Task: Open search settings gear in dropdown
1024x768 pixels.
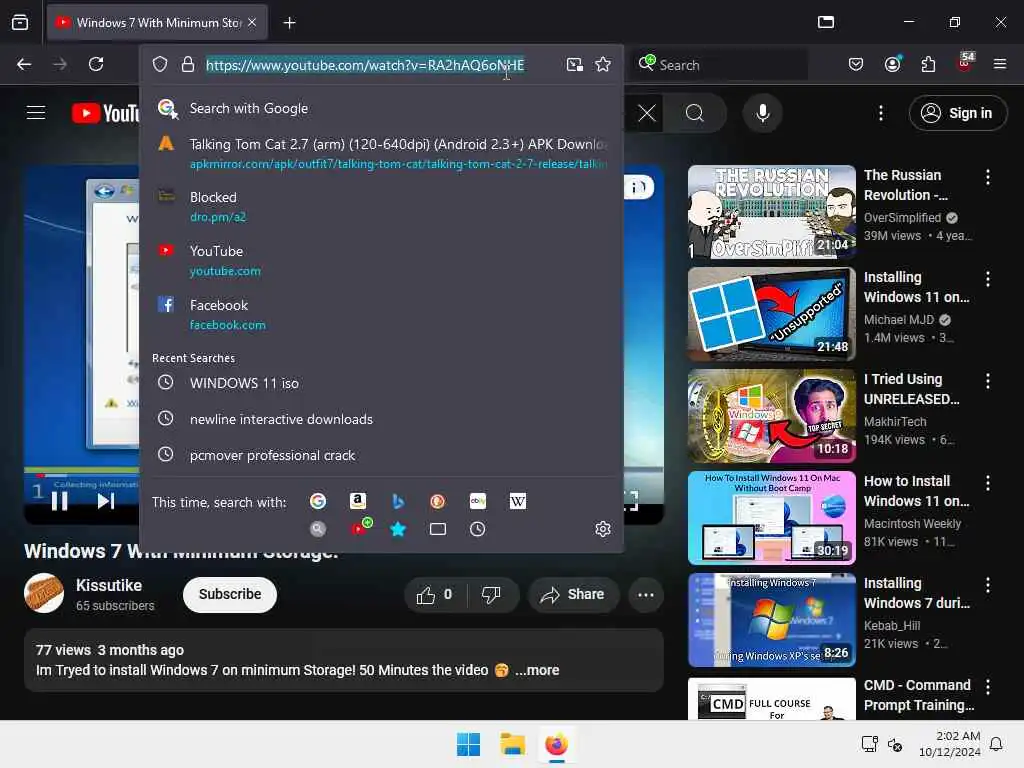Action: pos(603,529)
